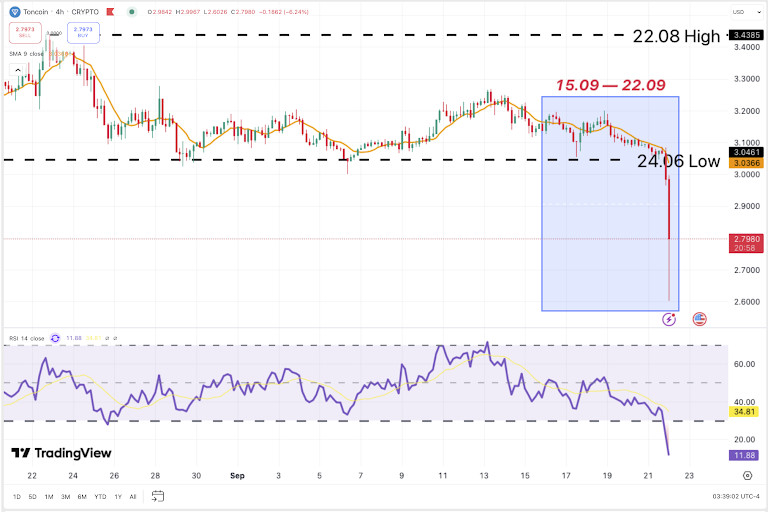Screen dimensions: 768x512
Task: Click the yellow 34.81 RSI MA label
Action: tap(744, 412)
